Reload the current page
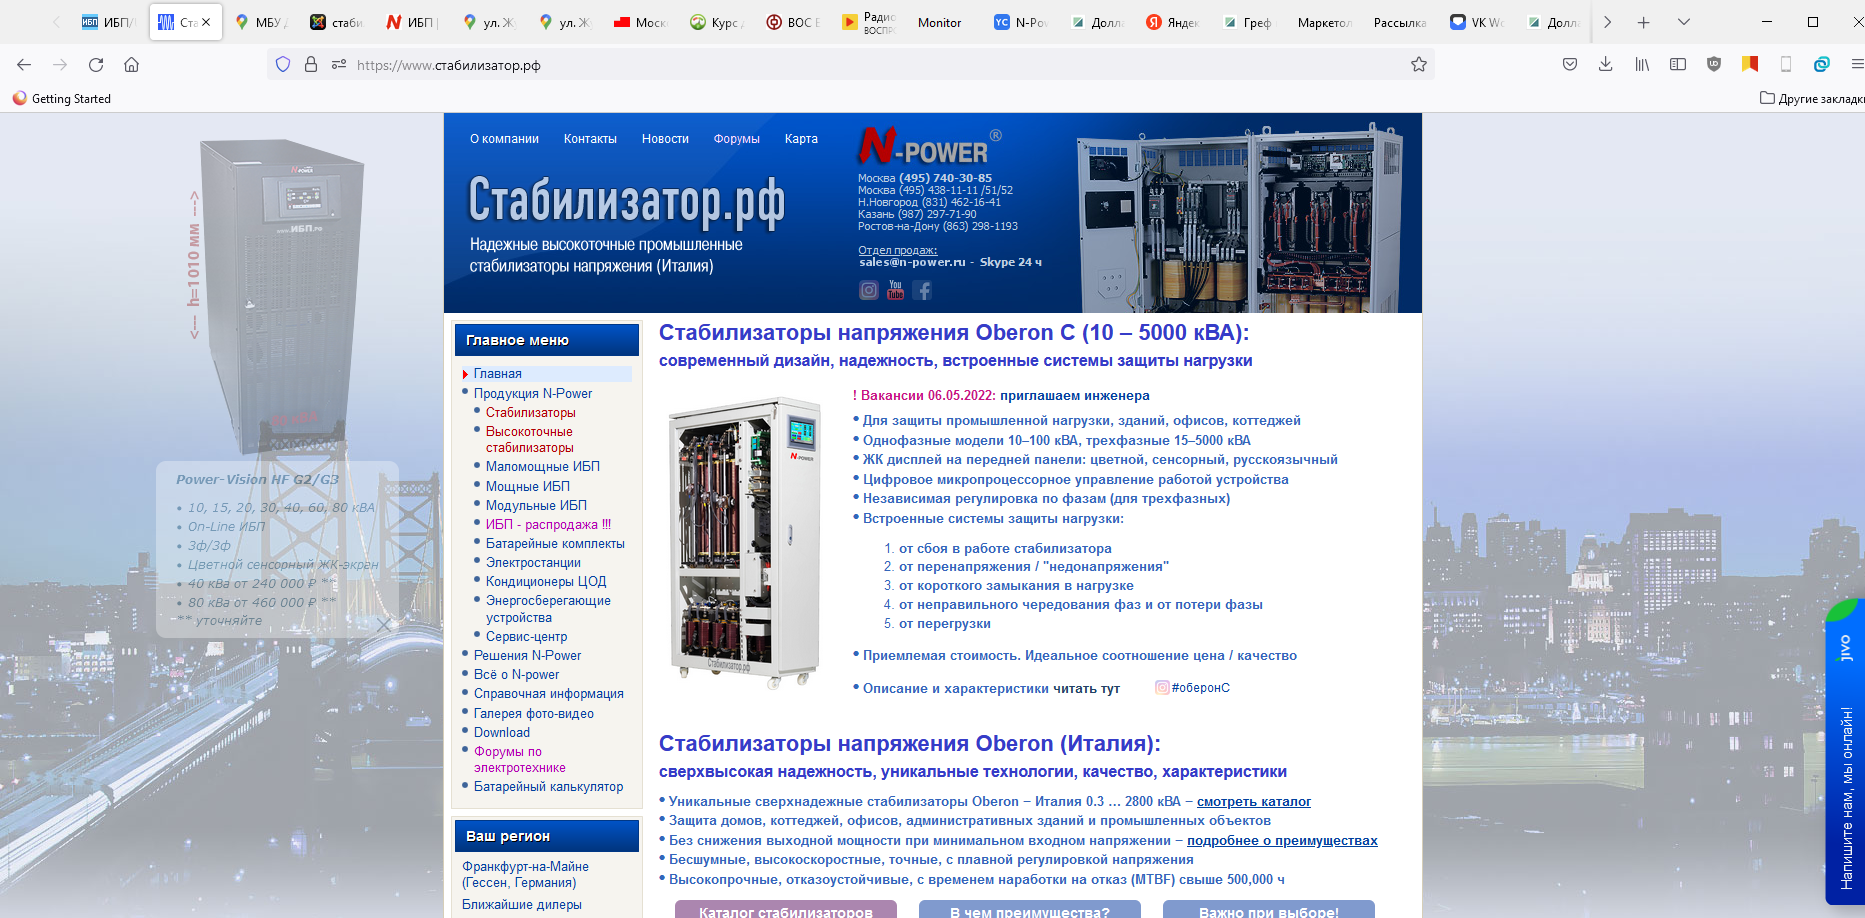Viewport: 1865px width, 918px height. [x=96, y=65]
